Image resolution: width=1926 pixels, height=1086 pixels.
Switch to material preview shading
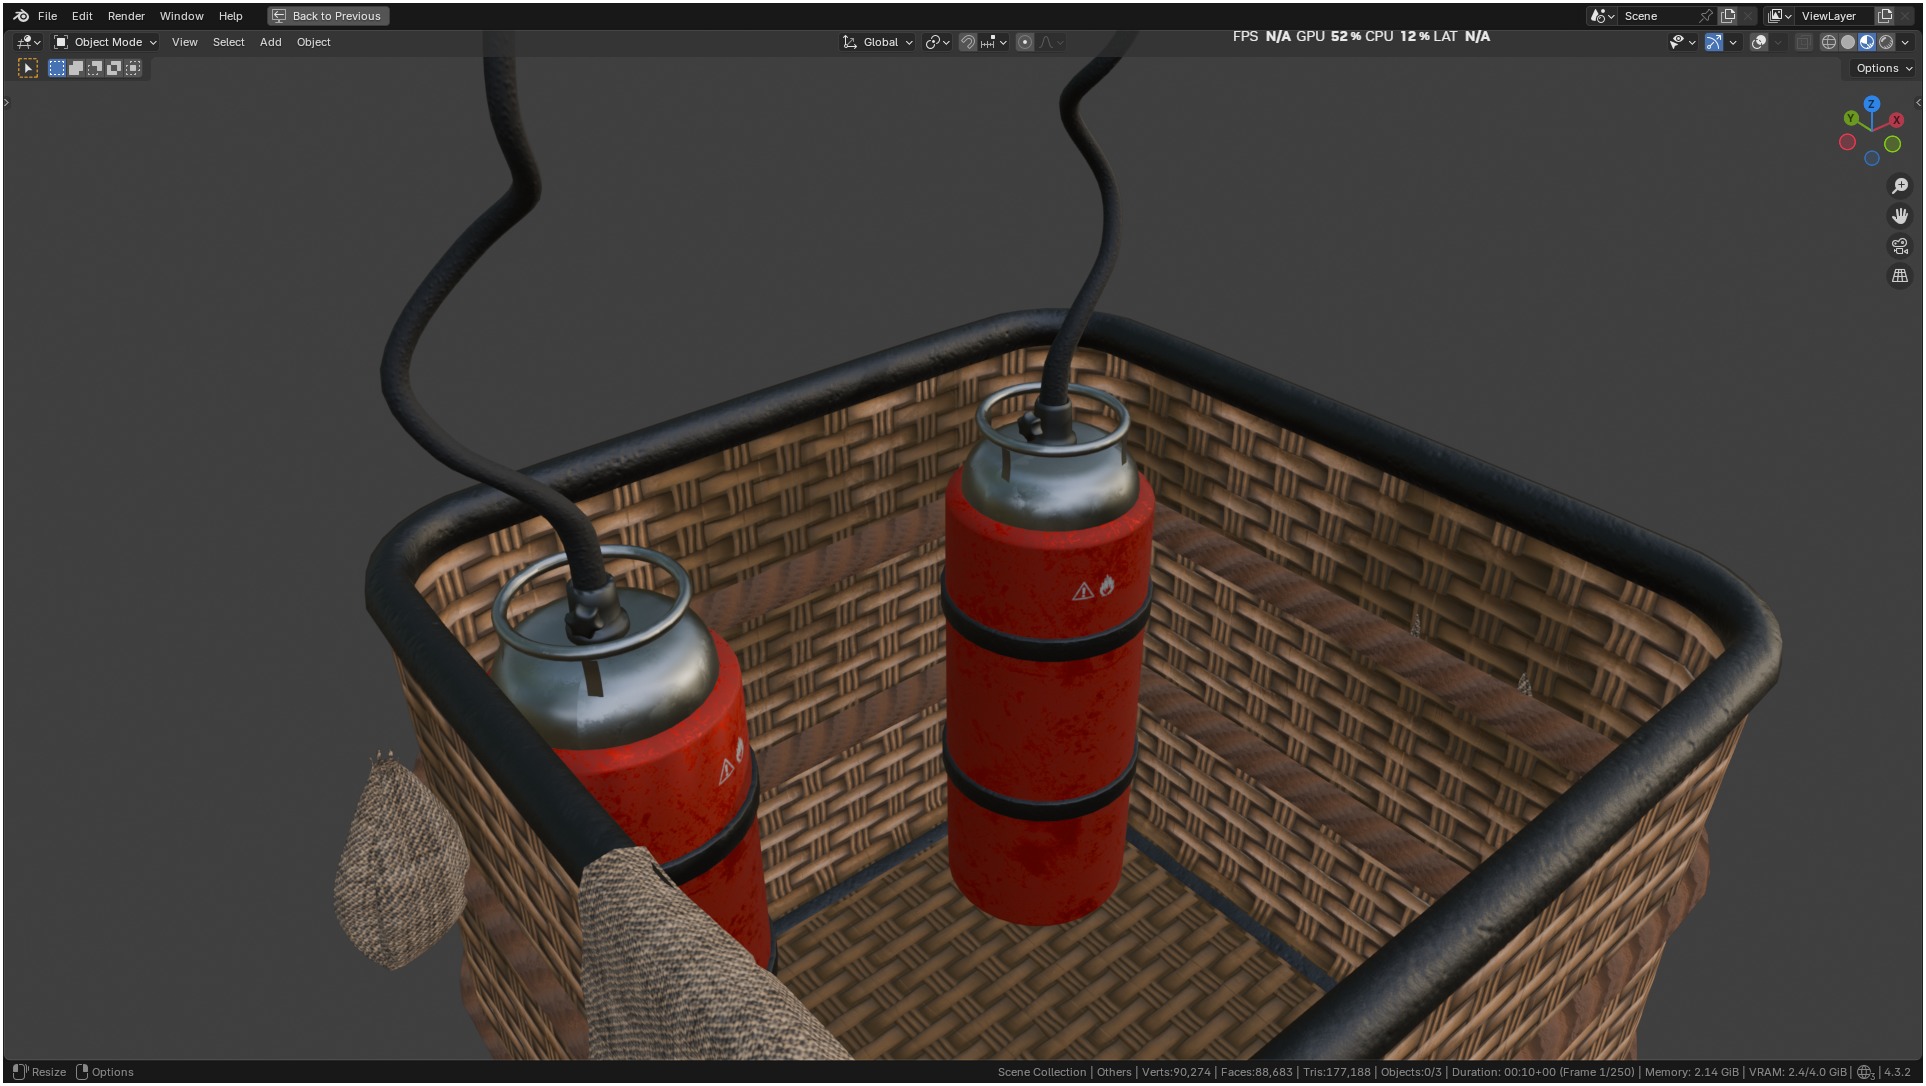1867,42
